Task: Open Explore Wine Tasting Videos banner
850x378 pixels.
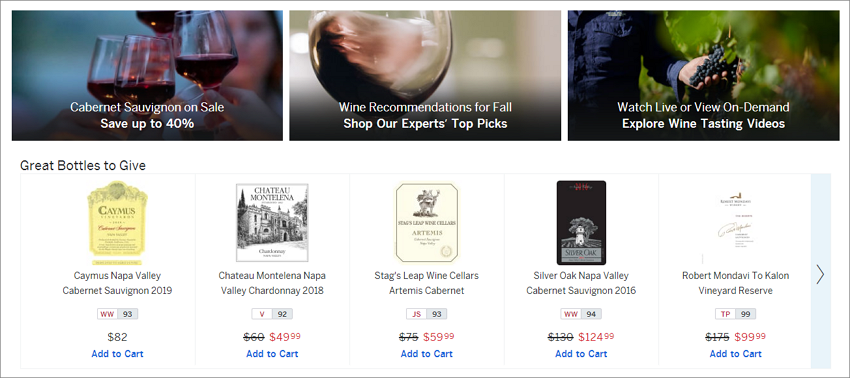Action: pos(704,75)
